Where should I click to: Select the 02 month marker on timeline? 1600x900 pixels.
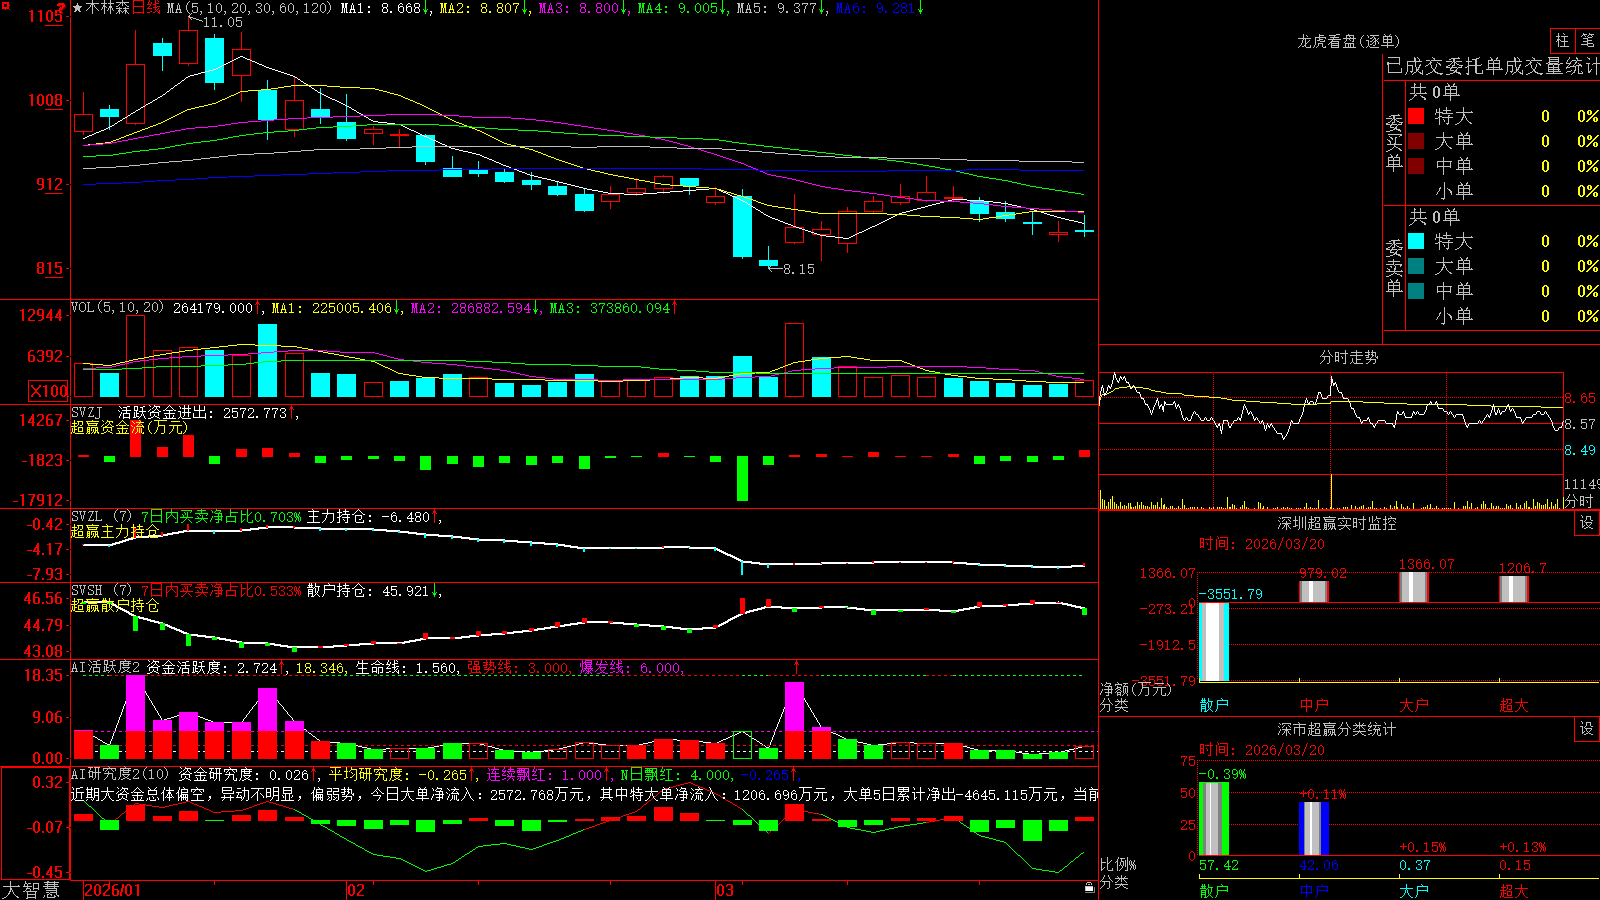point(356,890)
